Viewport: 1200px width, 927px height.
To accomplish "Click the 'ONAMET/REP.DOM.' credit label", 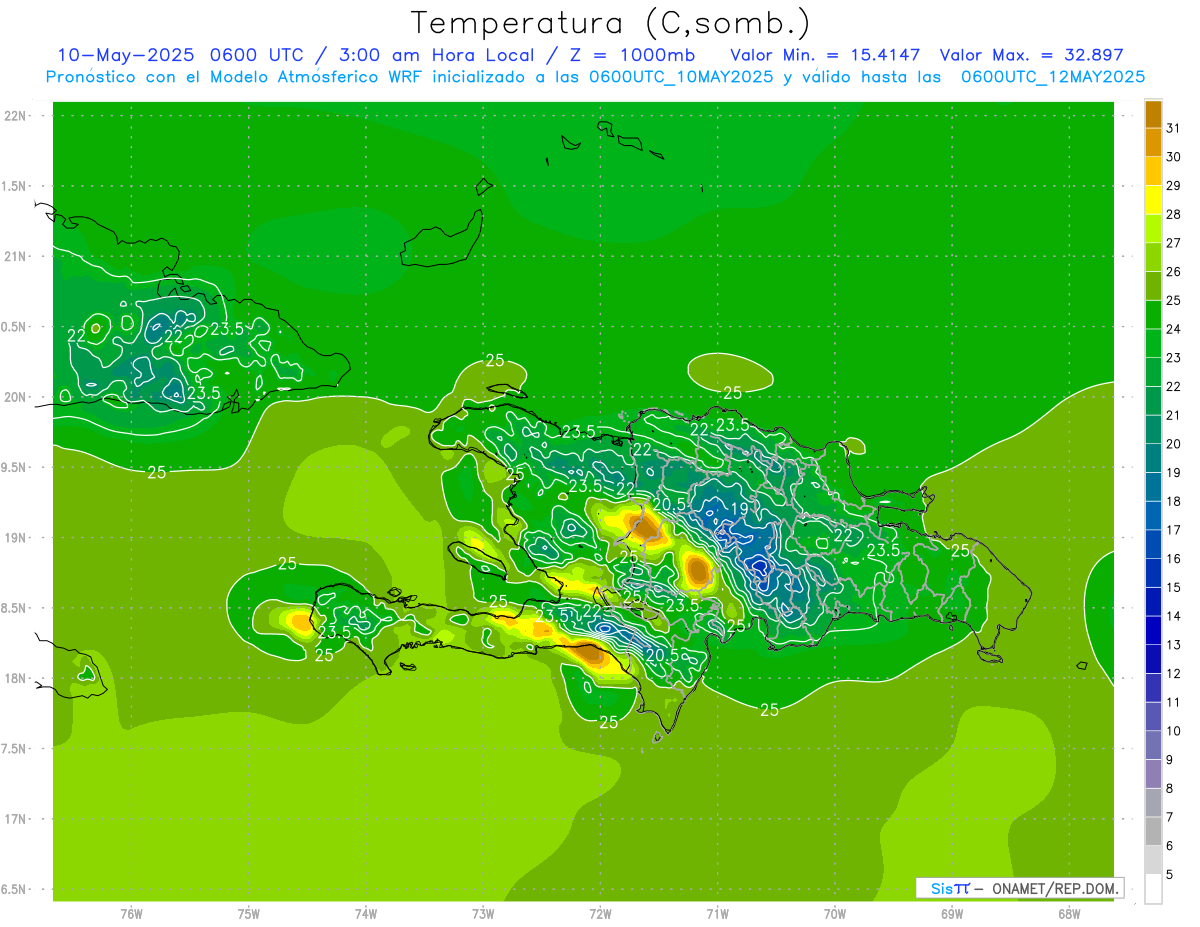I will point(1053,888).
